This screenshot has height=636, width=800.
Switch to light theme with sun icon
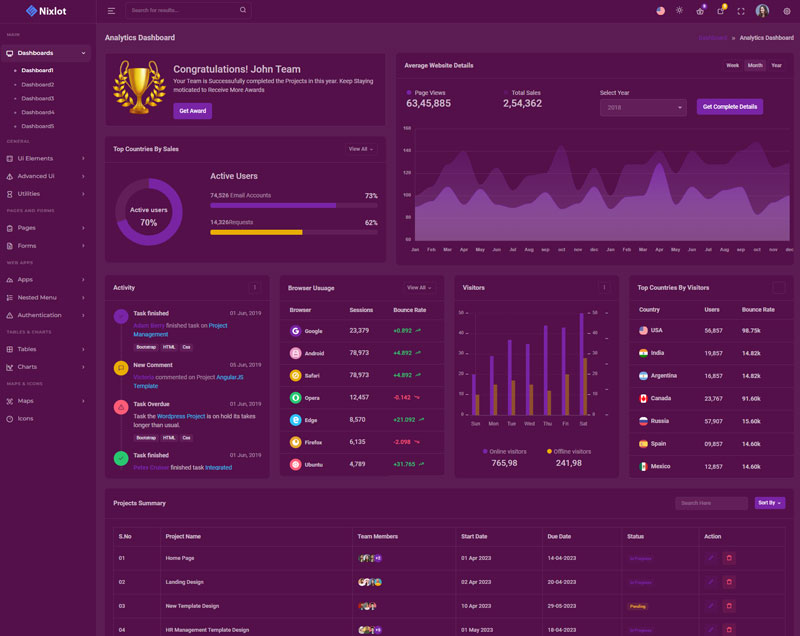click(680, 11)
